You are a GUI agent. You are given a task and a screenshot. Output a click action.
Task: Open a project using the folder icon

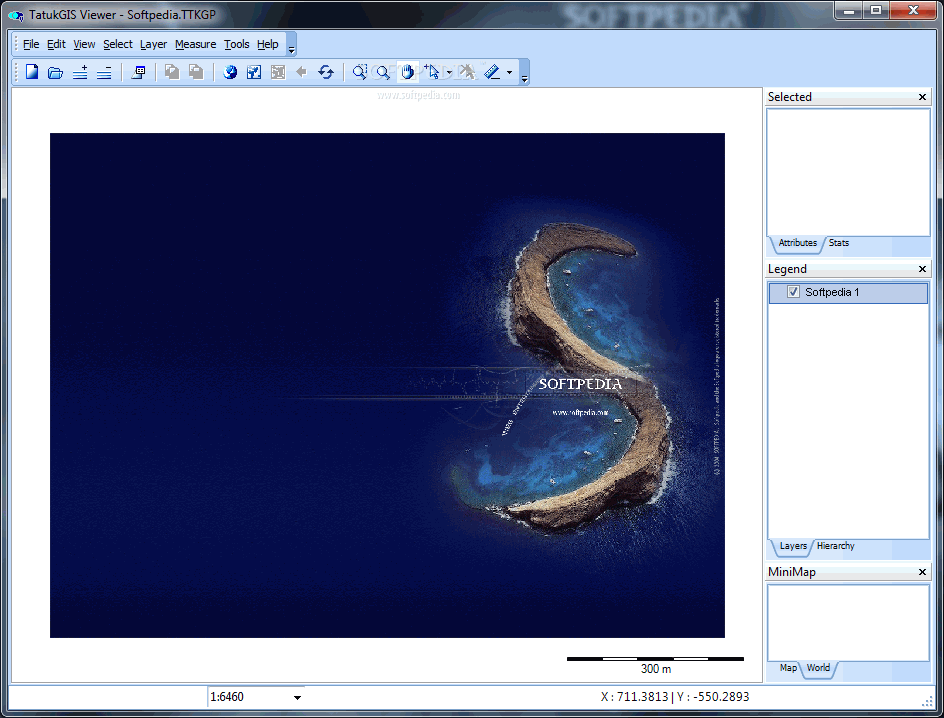(x=55, y=73)
